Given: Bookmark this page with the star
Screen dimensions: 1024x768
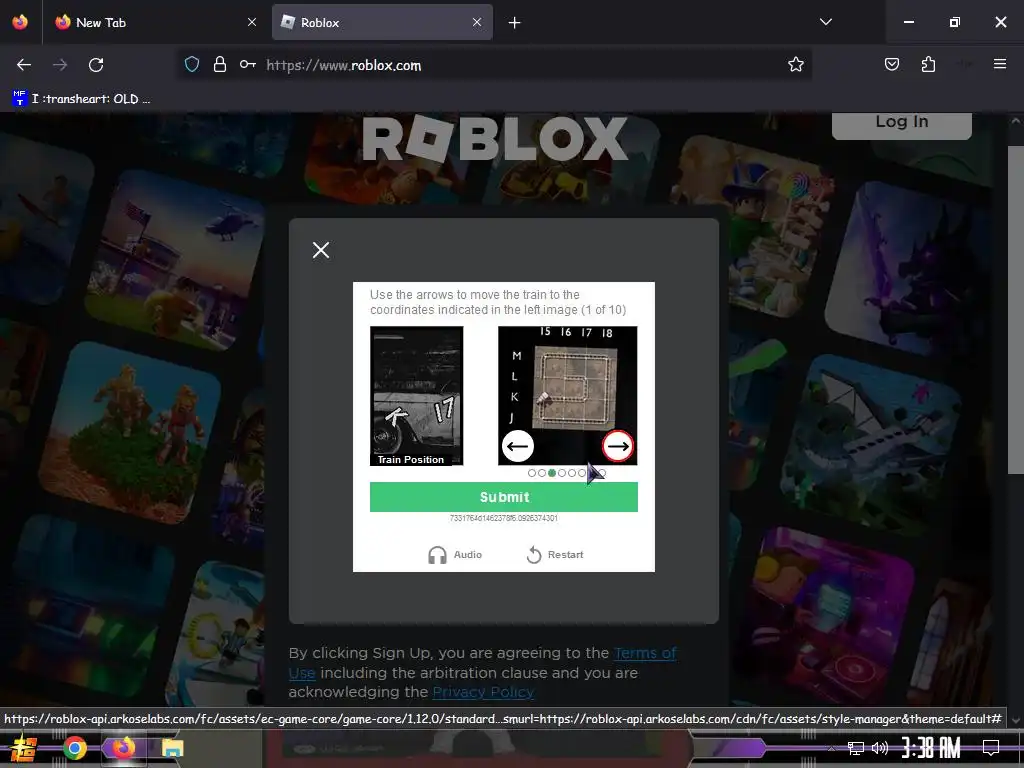Looking at the screenshot, I should [x=795, y=64].
